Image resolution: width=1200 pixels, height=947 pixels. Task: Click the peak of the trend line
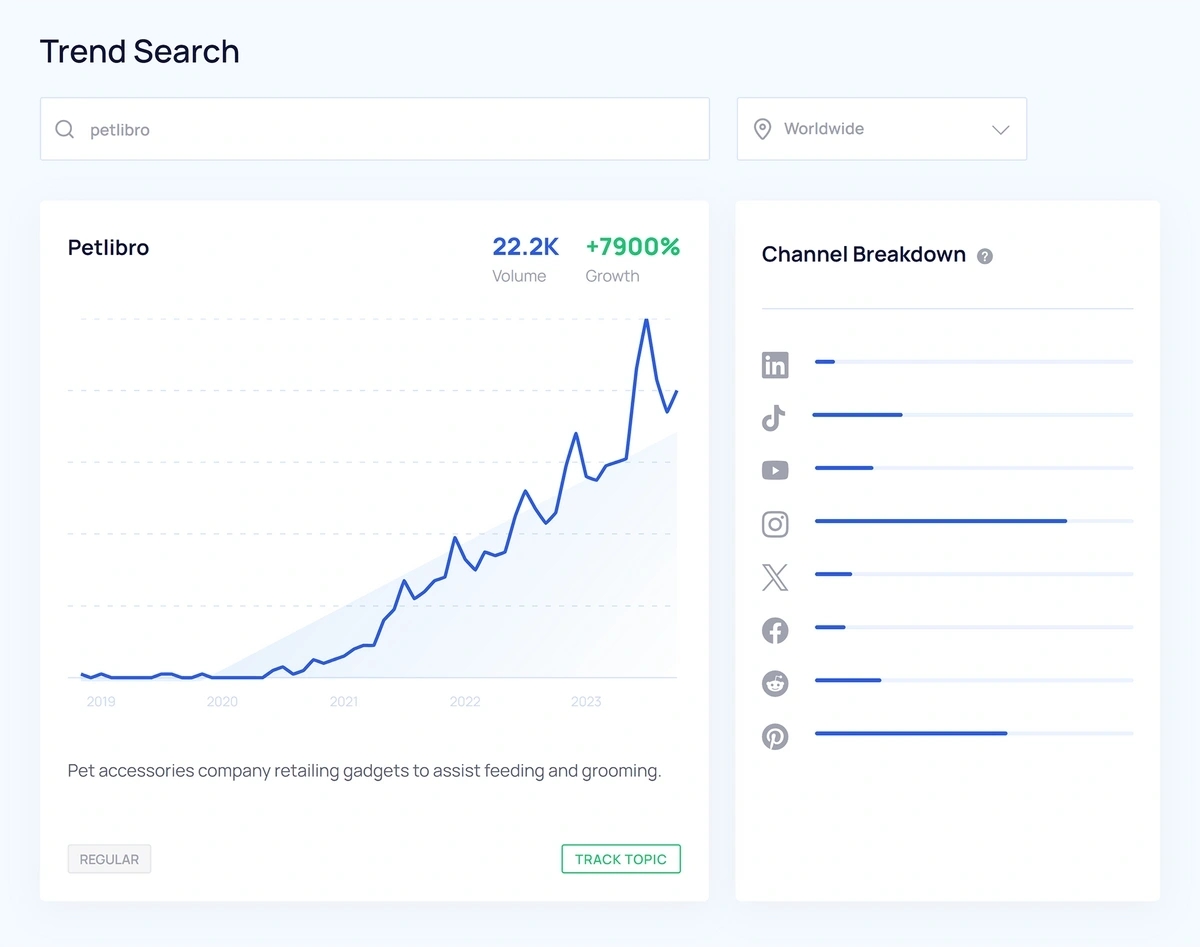click(x=647, y=320)
